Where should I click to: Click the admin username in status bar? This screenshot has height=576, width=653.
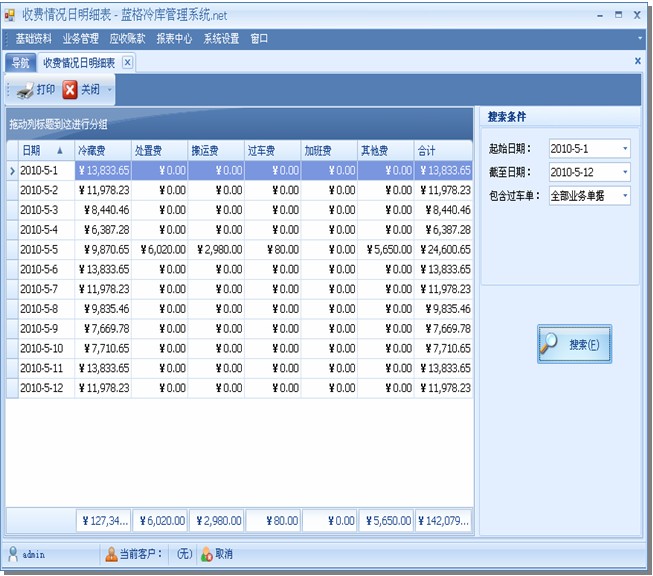[33, 554]
